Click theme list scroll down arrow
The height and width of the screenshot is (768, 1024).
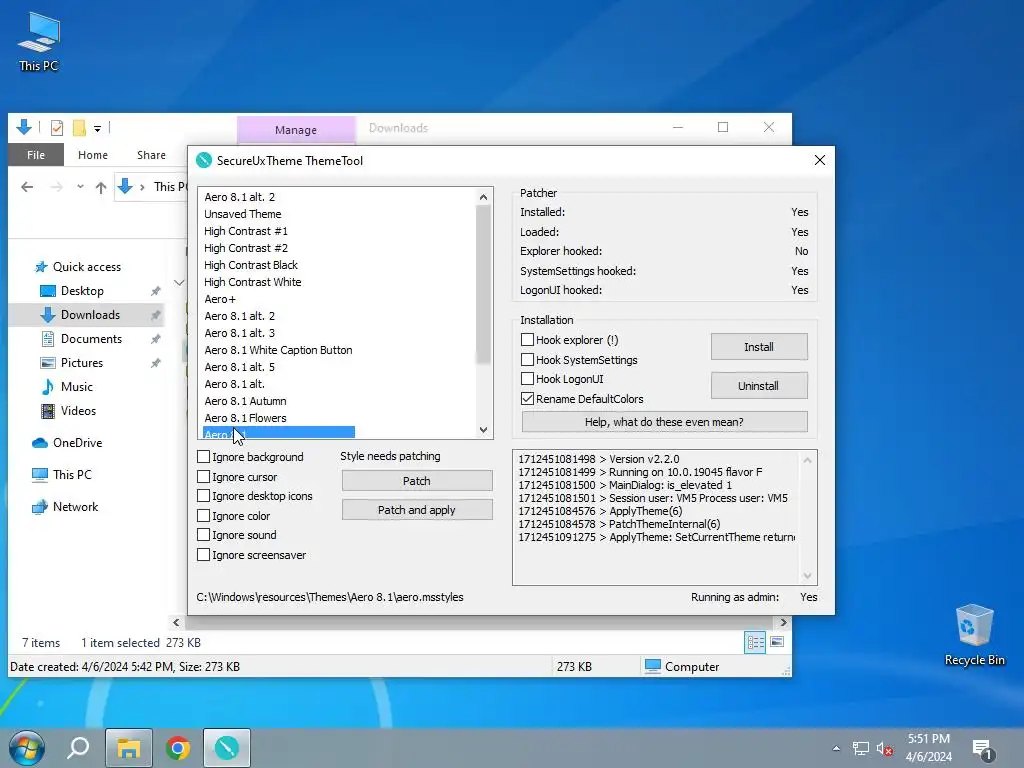pos(483,430)
